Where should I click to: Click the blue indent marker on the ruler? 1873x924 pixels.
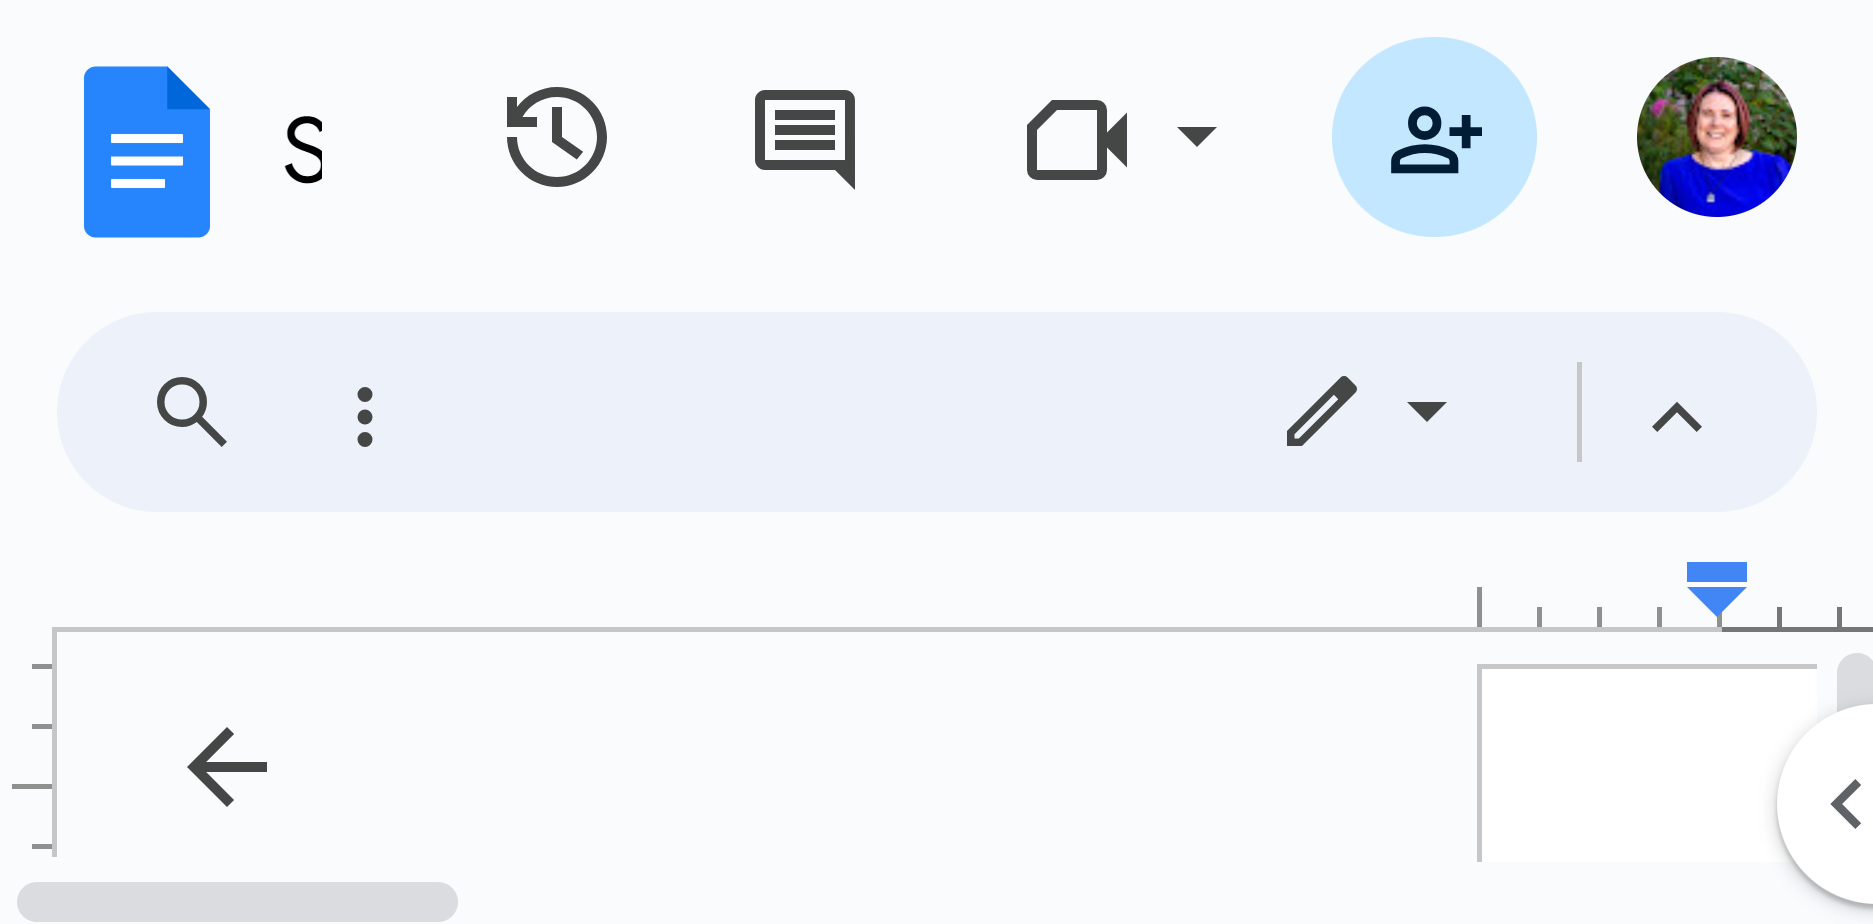tap(1717, 589)
